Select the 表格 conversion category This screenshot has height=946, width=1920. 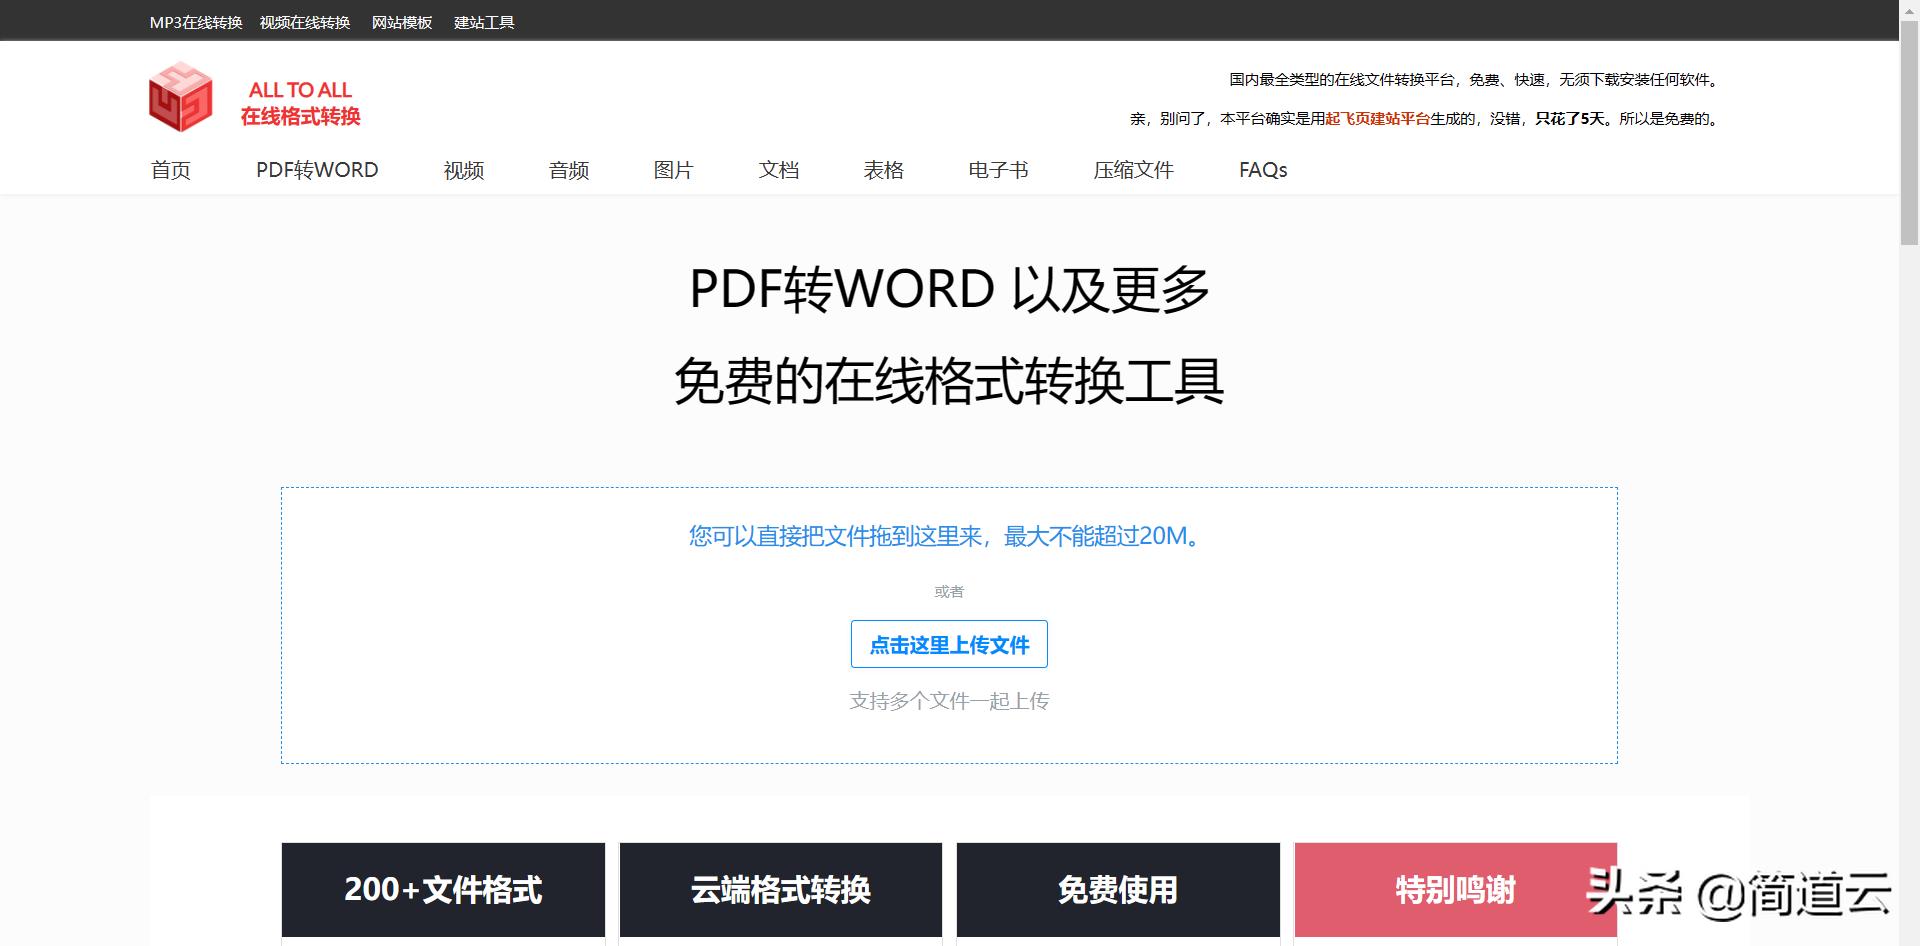(x=885, y=170)
